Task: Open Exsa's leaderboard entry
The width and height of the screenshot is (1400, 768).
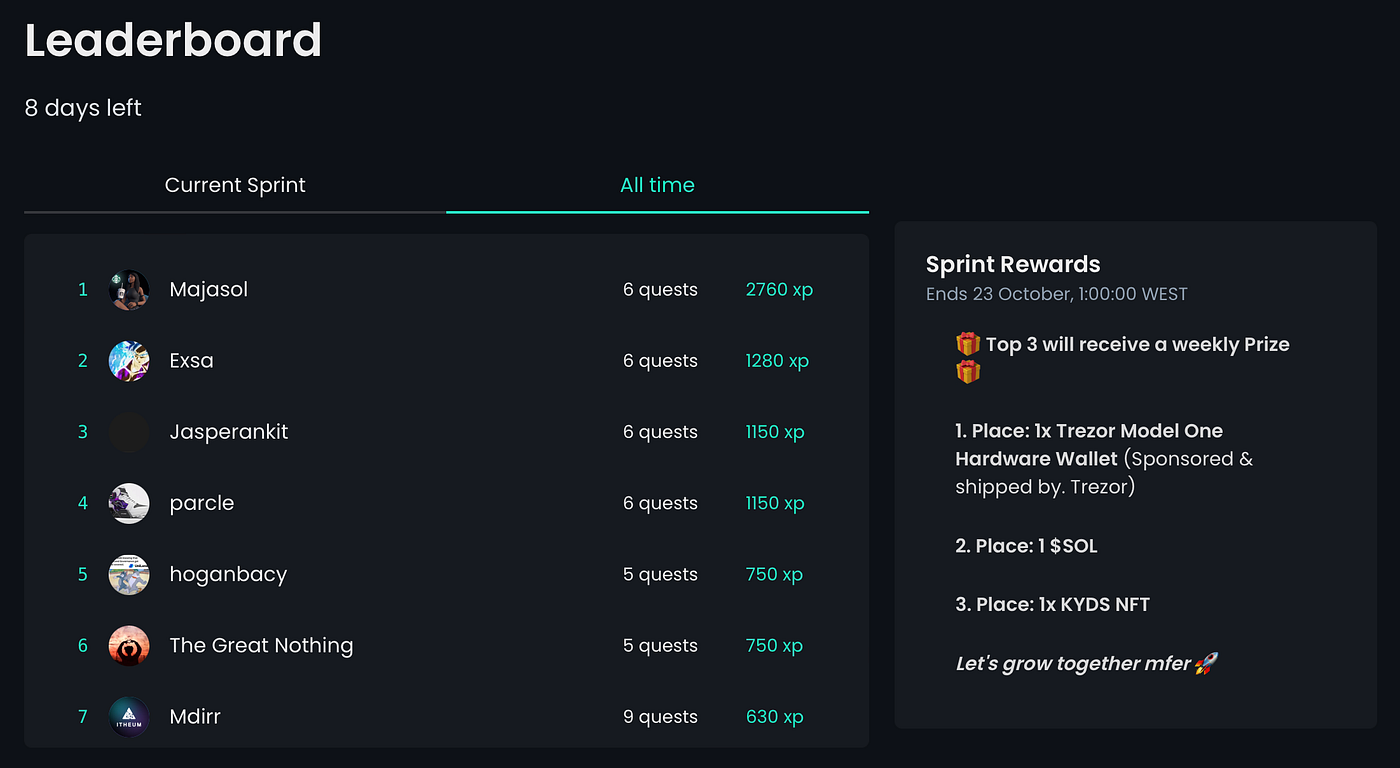Action: click(x=191, y=360)
